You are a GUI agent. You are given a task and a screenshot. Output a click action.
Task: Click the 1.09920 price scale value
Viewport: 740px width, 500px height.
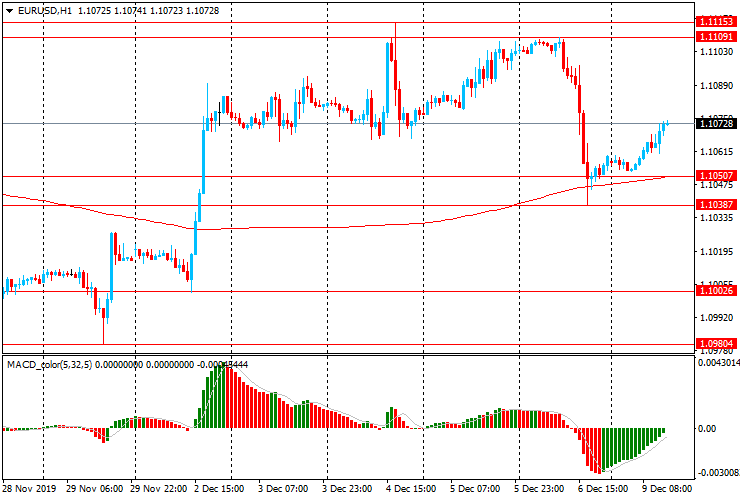coord(716,318)
